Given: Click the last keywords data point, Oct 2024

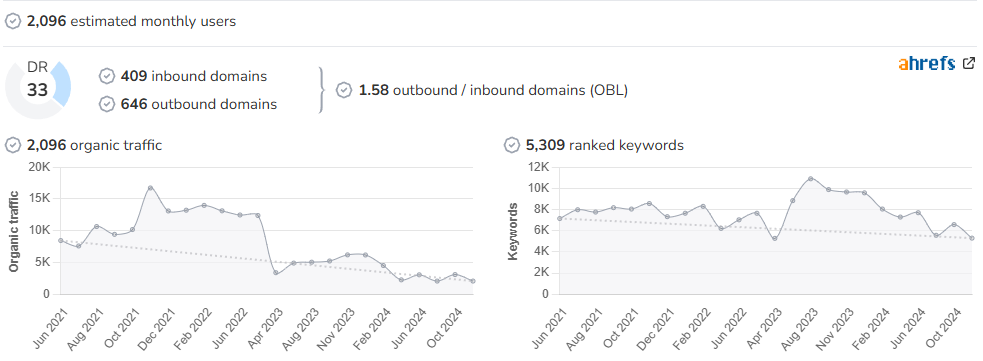Looking at the screenshot, I should [x=972, y=238].
